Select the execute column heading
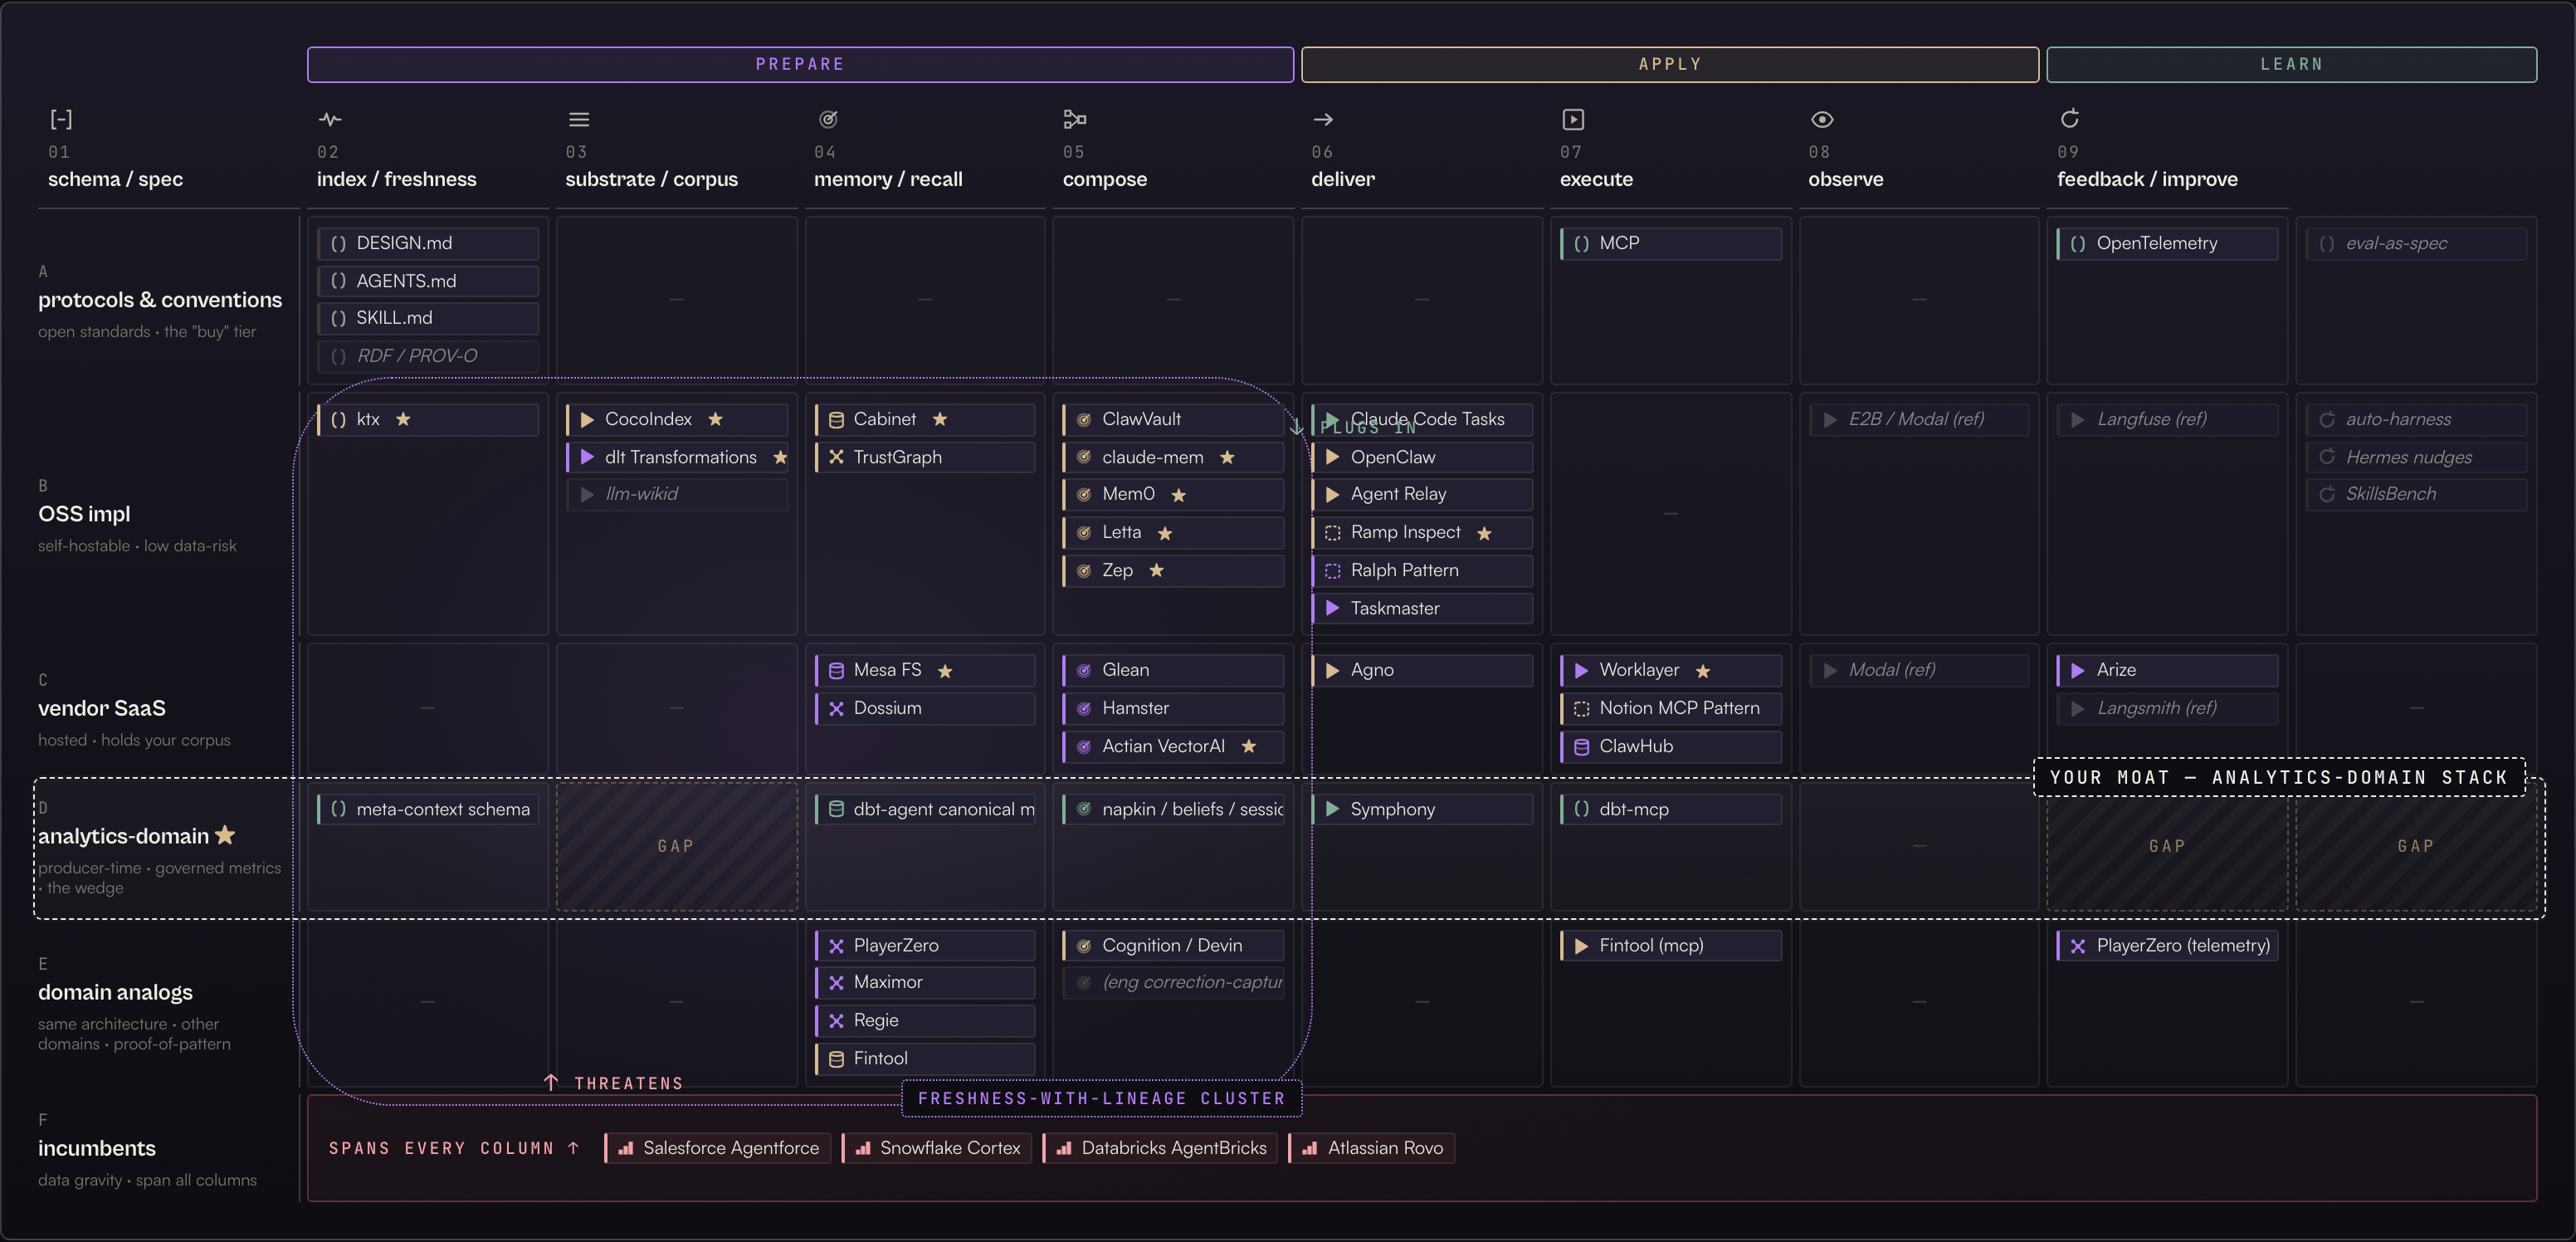The width and height of the screenshot is (2576, 1242). 1596,179
